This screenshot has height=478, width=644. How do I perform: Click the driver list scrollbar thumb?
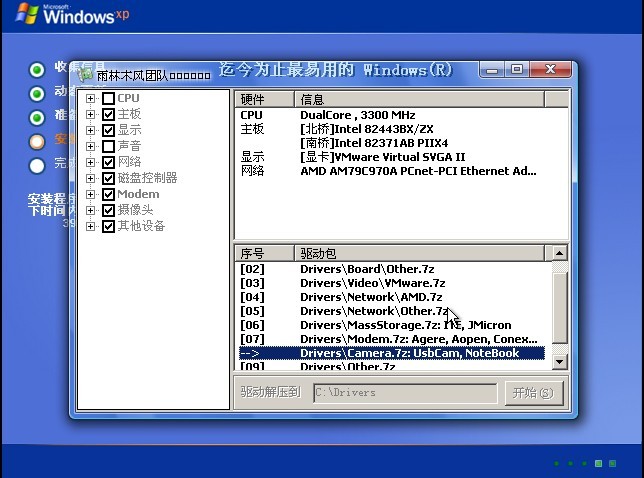coord(559,307)
